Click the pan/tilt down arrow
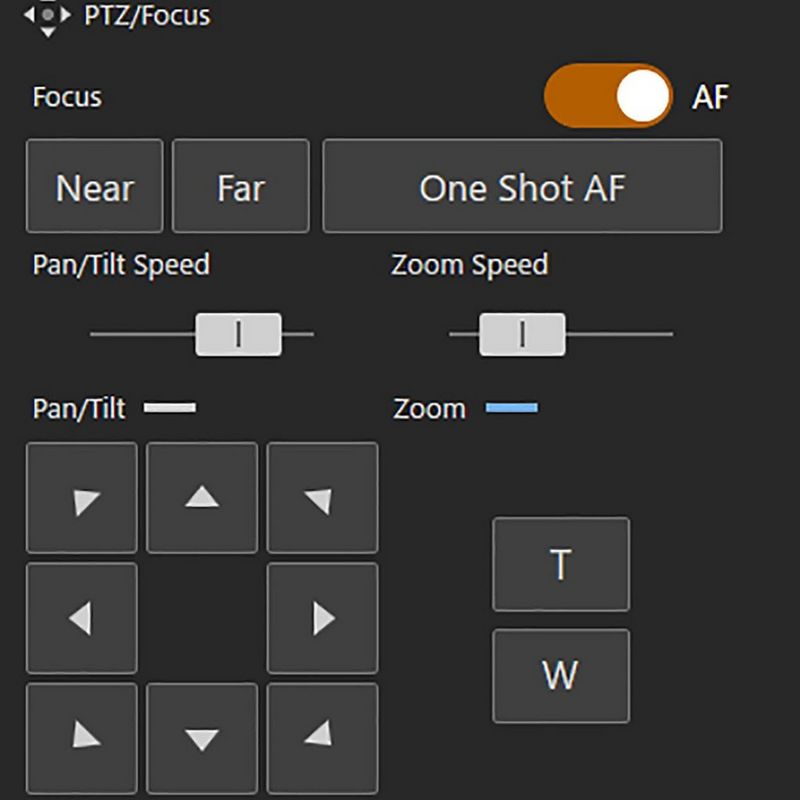800x800 pixels. pos(202,738)
